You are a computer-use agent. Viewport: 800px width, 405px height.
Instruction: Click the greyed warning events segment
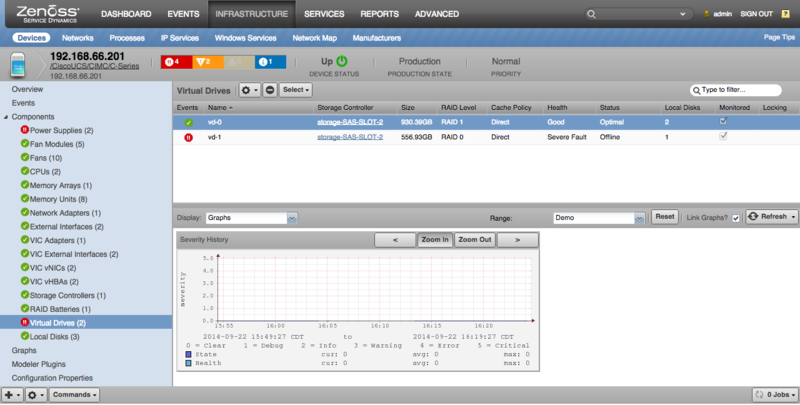tap(239, 62)
